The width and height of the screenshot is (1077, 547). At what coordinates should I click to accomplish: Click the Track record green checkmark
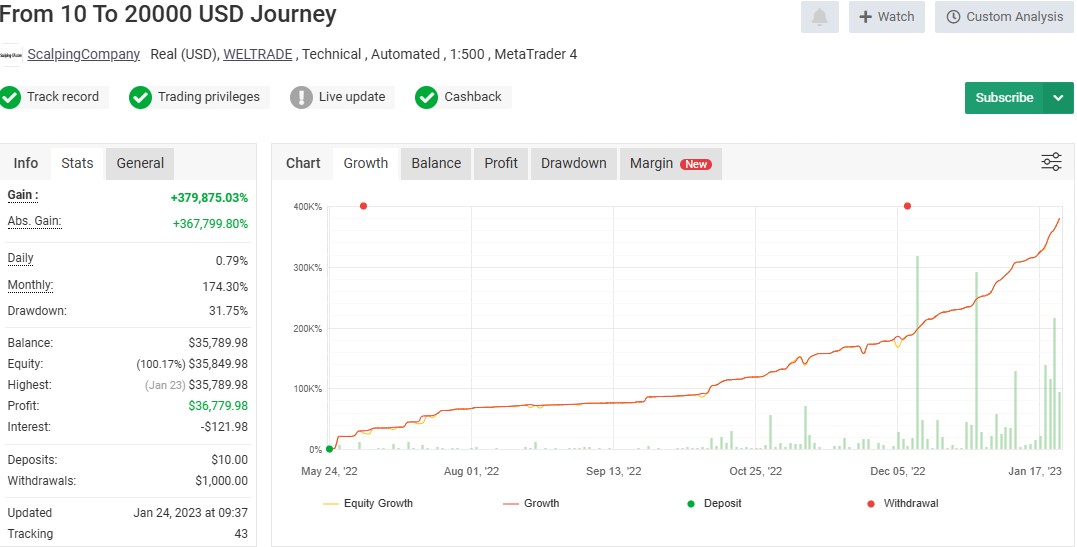click(11, 97)
